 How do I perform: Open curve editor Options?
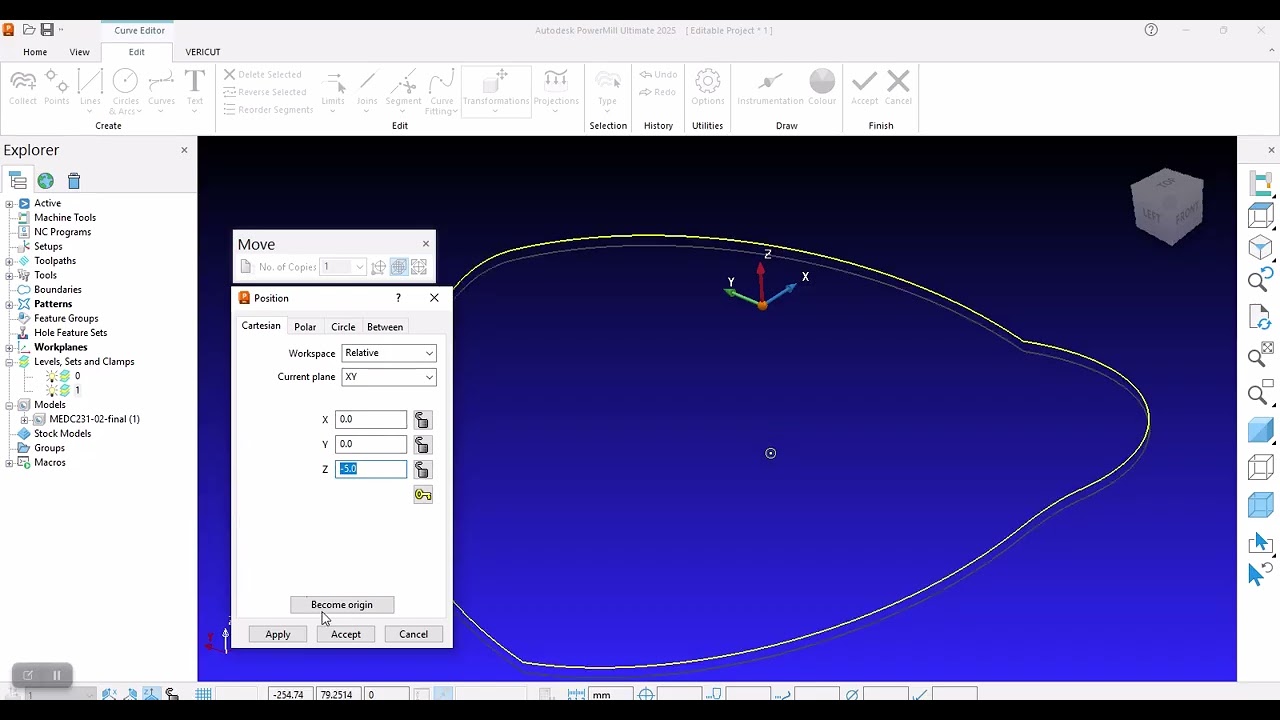coord(707,87)
